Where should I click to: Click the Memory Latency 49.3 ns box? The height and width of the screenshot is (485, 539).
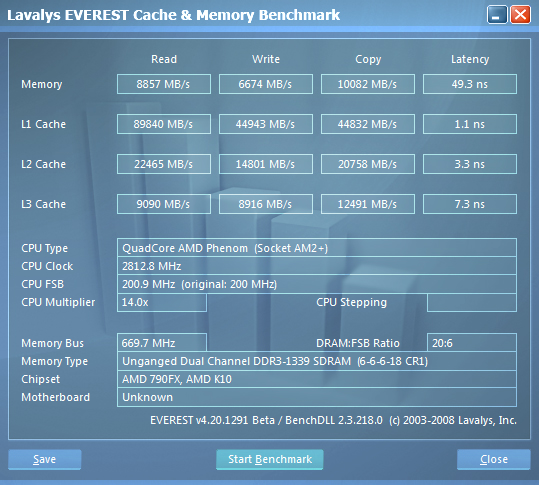click(470, 84)
